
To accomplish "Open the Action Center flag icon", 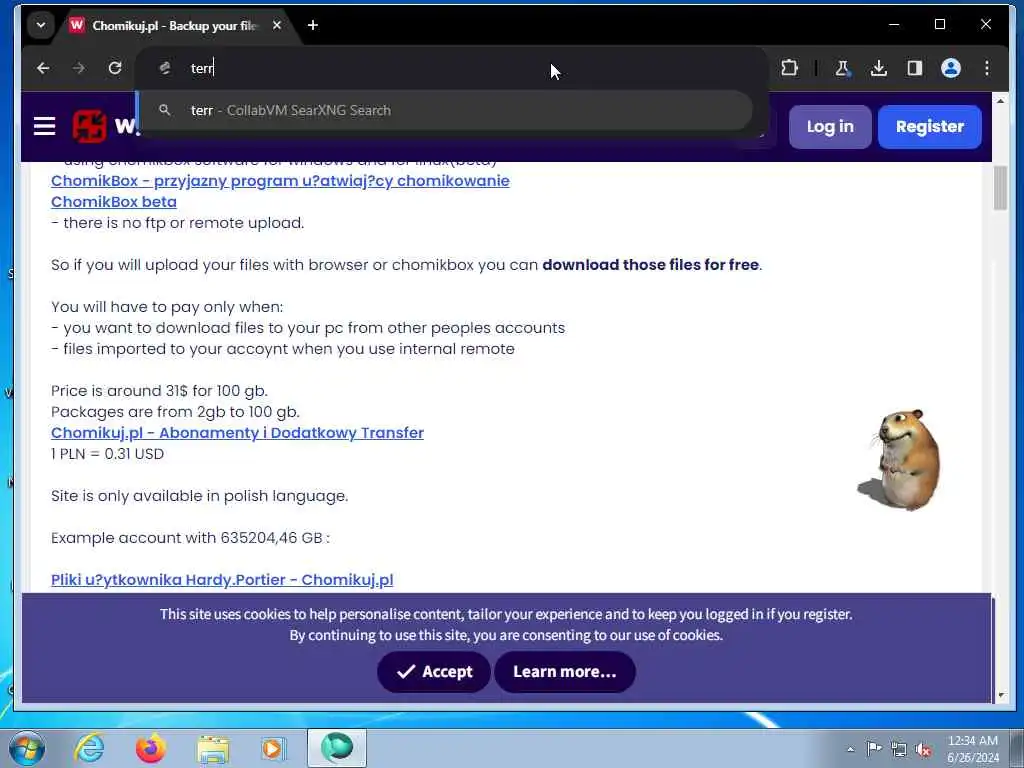I will 874,748.
